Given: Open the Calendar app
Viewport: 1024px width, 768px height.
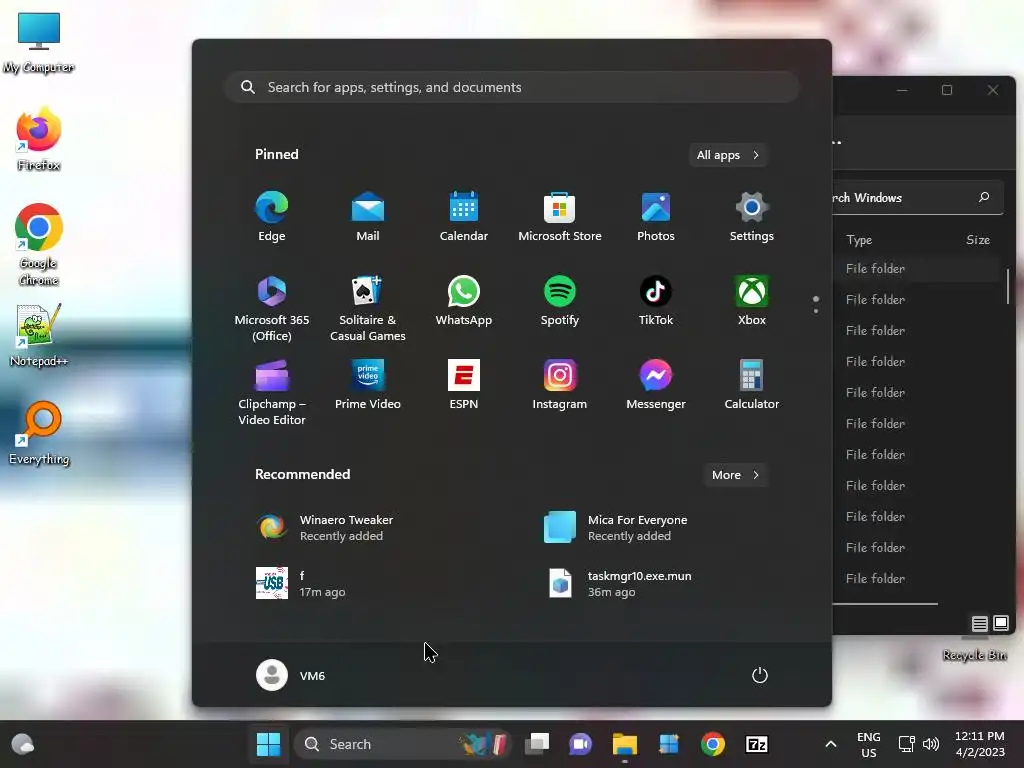Looking at the screenshot, I should [x=464, y=217].
